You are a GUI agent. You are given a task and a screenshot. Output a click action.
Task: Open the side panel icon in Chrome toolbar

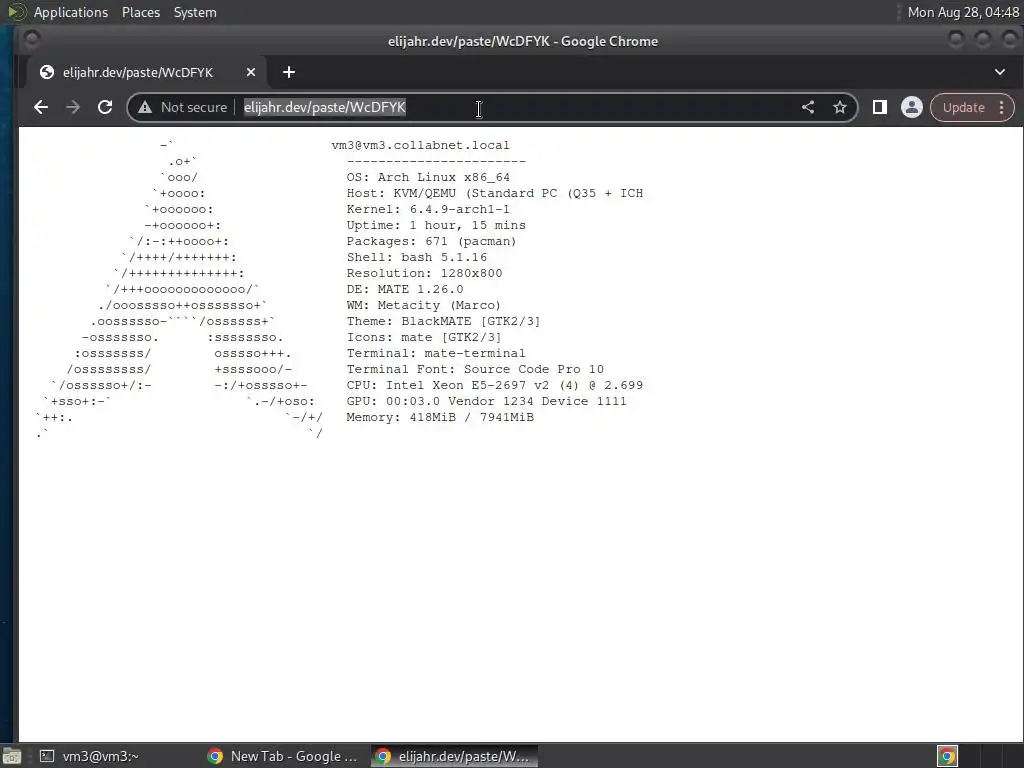click(x=880, y=107)
